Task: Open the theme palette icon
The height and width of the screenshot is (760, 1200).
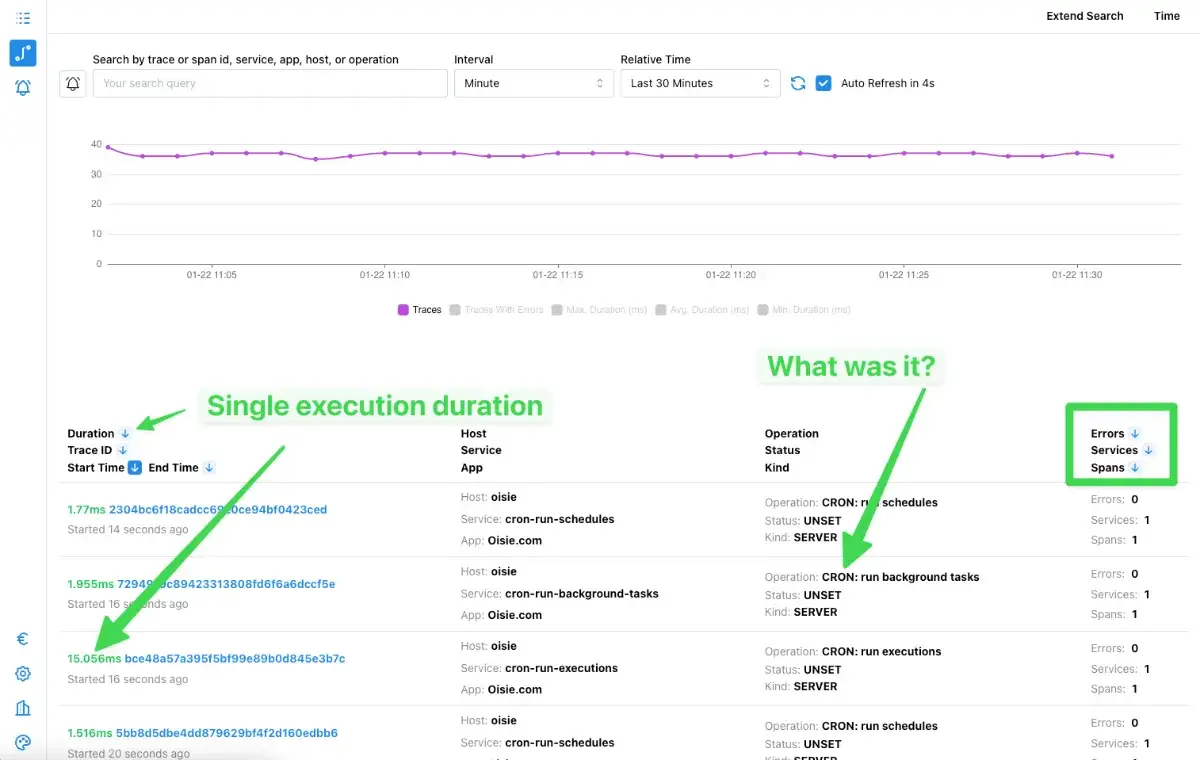Action: point(23,742)
